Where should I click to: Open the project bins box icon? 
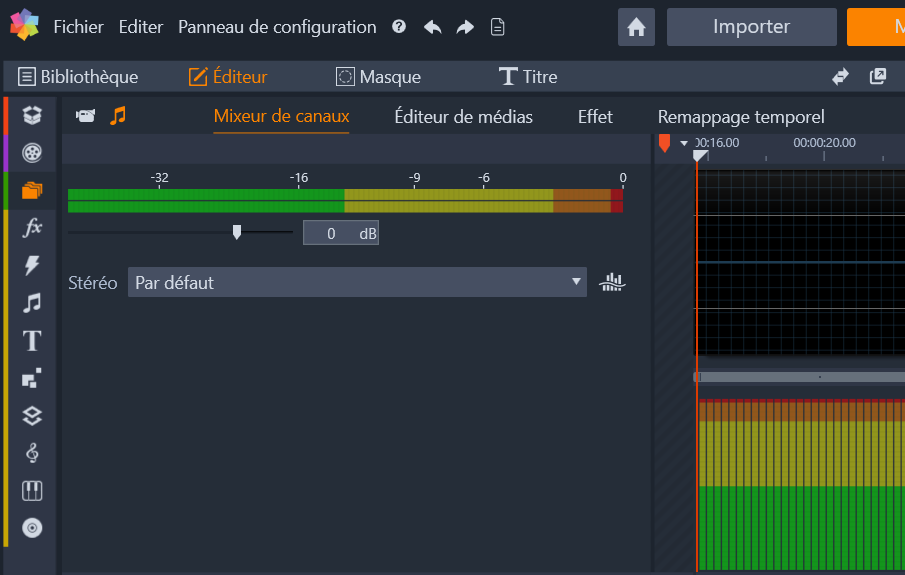pos(32,115)
